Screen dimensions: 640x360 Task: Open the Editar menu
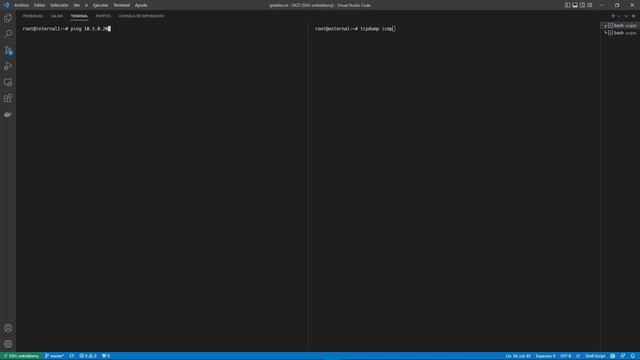39,5
